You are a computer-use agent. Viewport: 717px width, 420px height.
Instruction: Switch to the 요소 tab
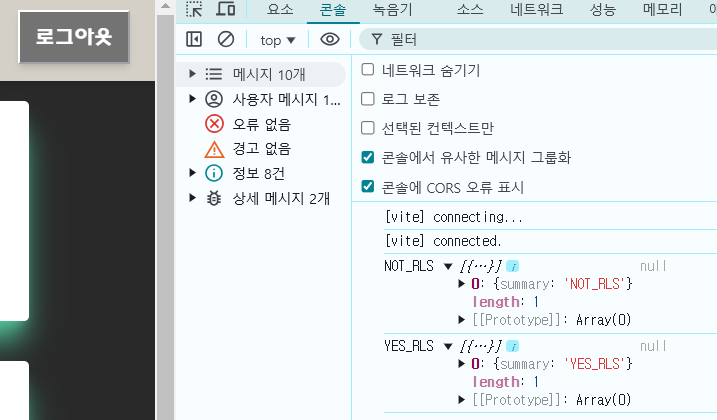(280, 9)
